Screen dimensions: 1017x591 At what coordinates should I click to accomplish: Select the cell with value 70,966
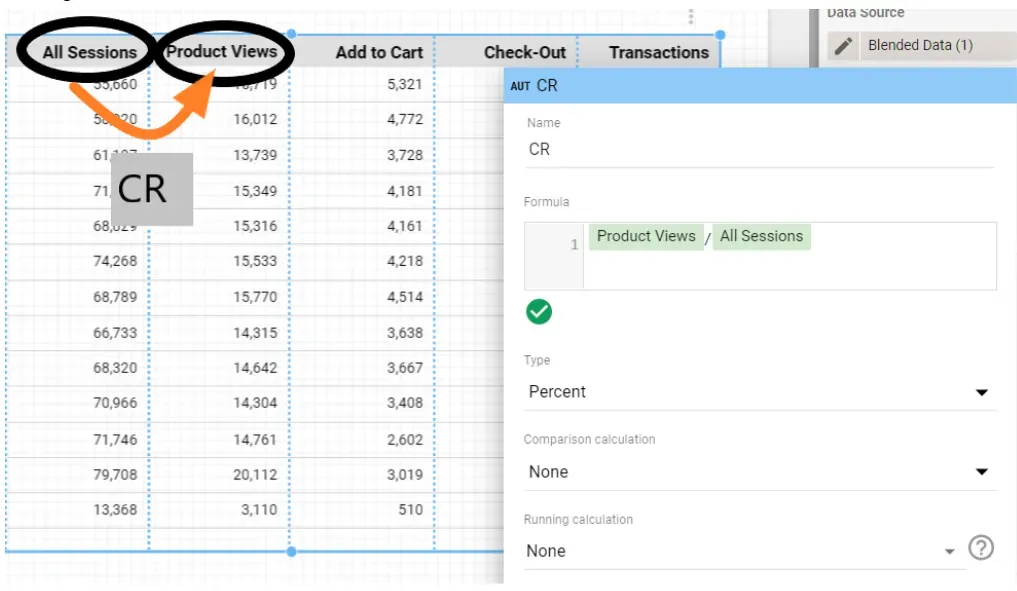click(x=115, y=403)
